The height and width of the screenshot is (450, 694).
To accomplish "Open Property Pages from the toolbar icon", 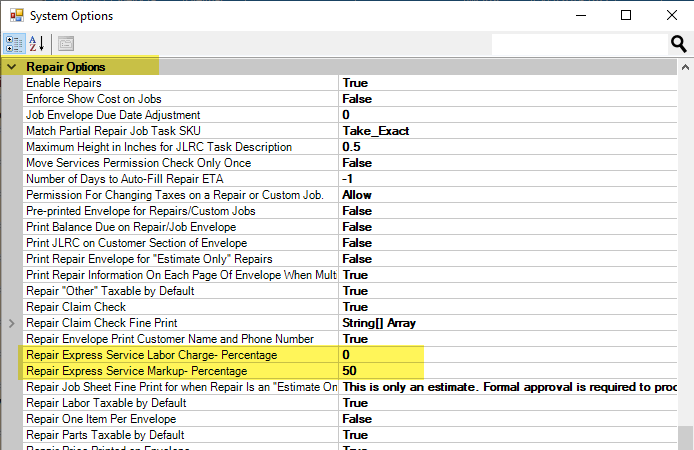I will tap(66, 44).
